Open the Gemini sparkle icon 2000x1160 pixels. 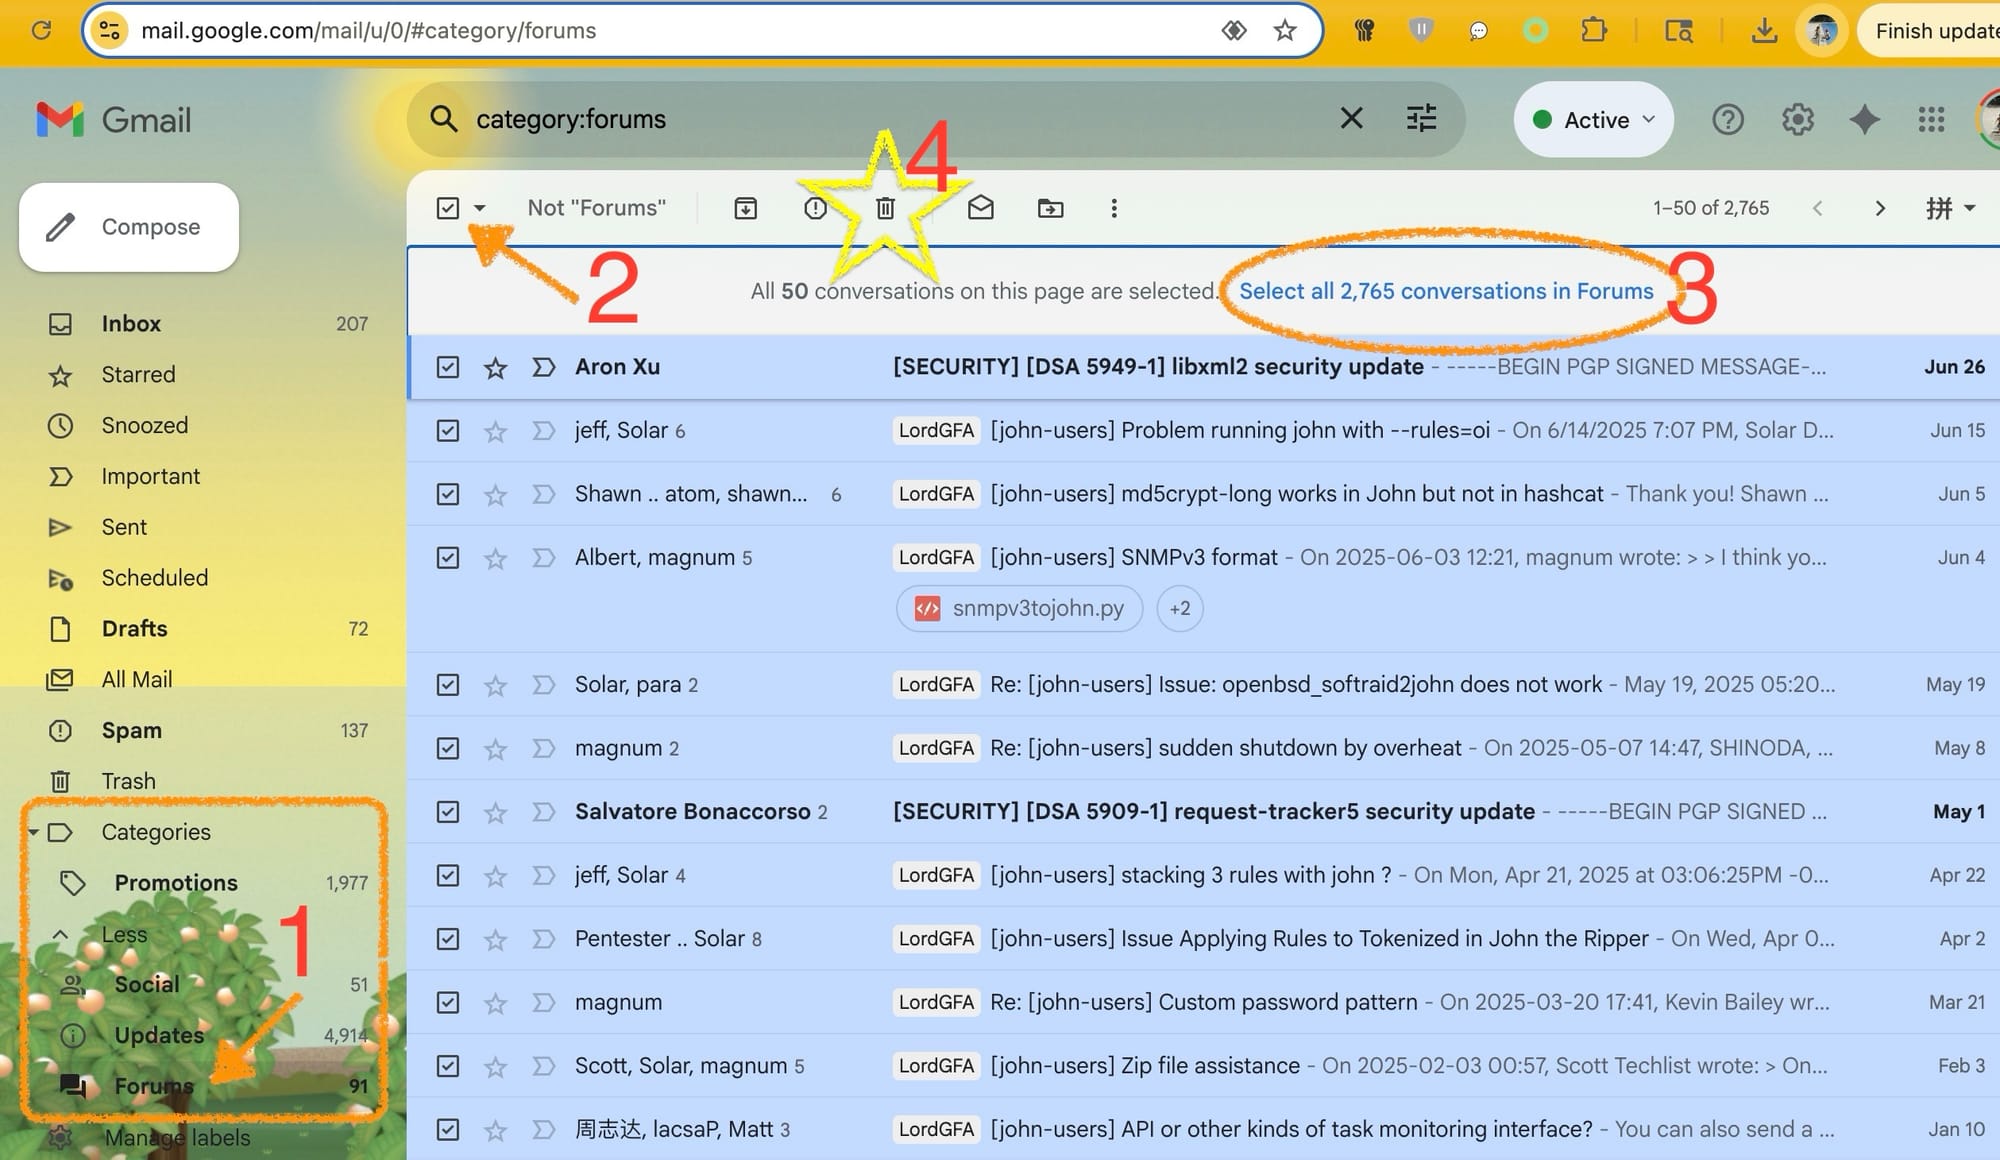[1864, 120]
